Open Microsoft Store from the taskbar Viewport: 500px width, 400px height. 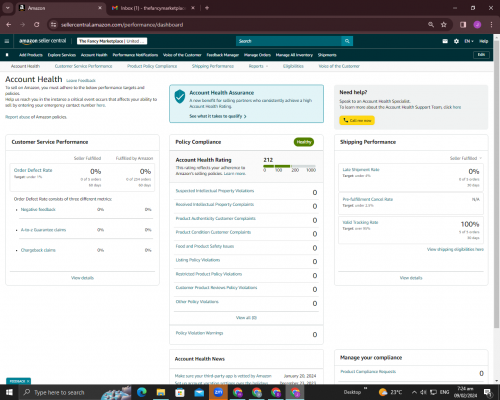(x=180, y=392)
